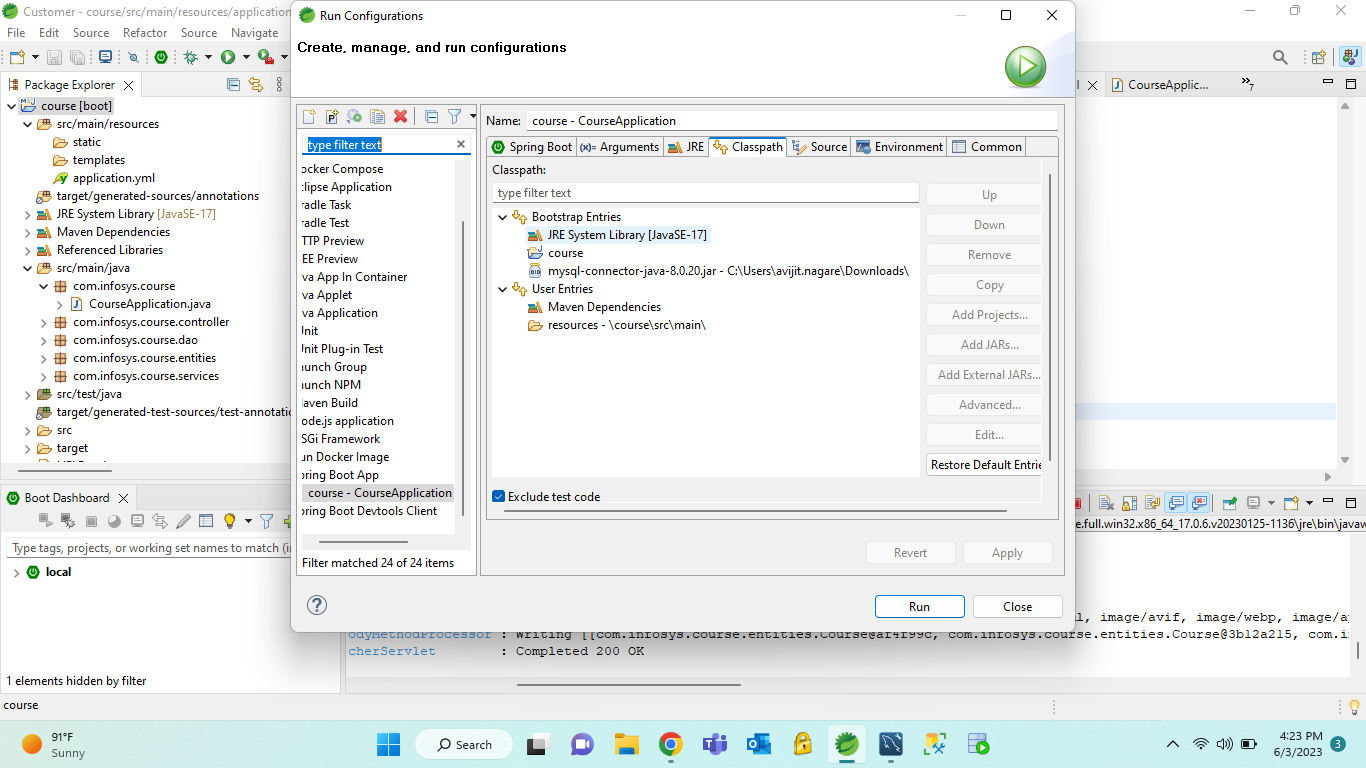The width and height of the screenshot is (1366, 768).
Task: Open the Environment tab
Action: click(x=899, y=147)
